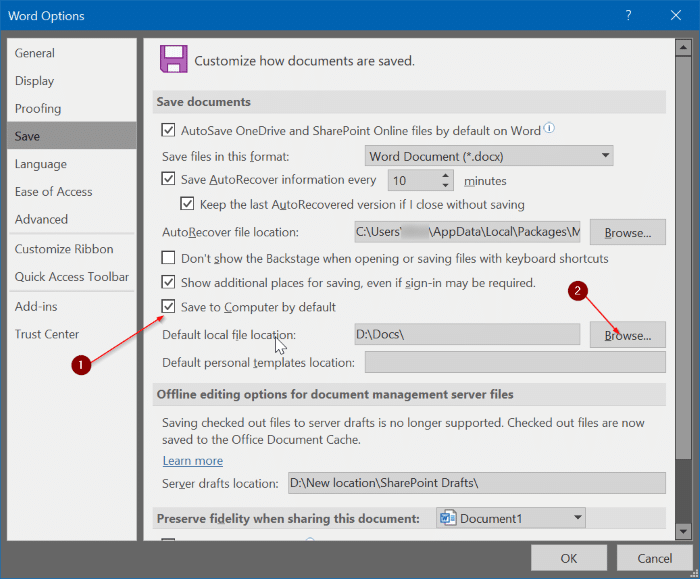The height and width of the screenshot is (579, 700).
Task: Close the Word Options window
Action: tap(676, 16)
